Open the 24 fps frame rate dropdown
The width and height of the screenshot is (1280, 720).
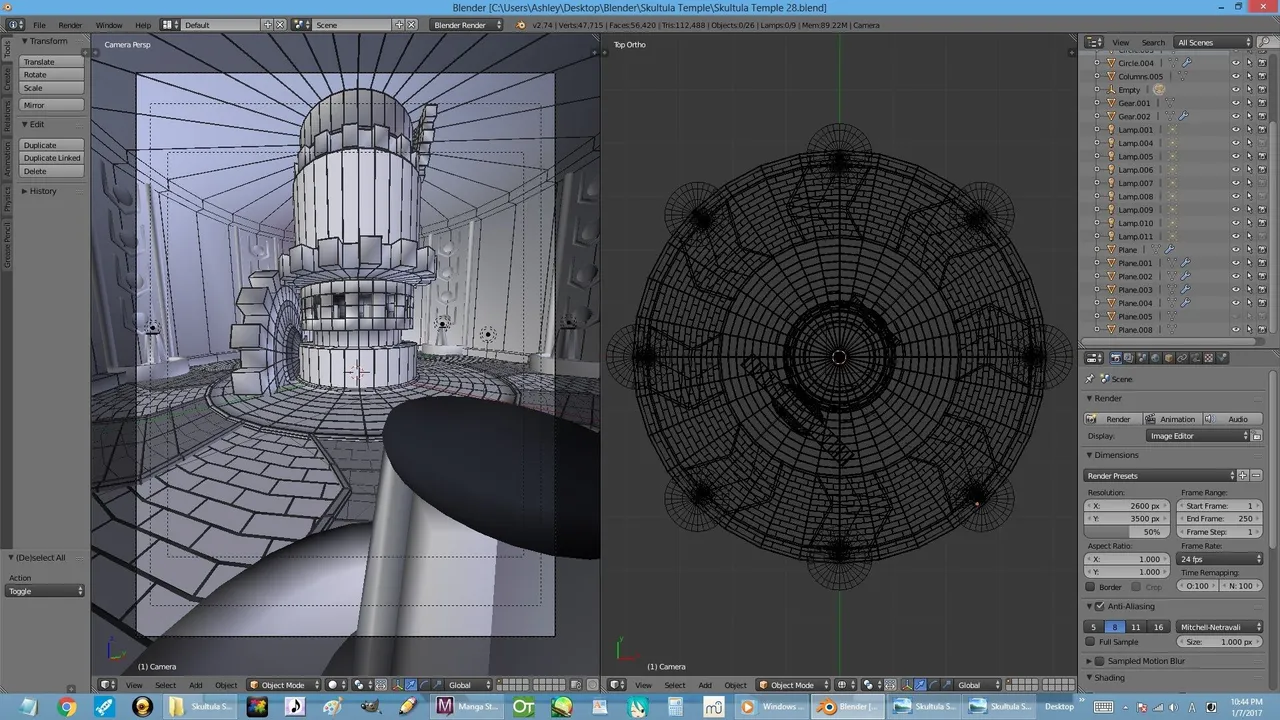point(1220,559)
